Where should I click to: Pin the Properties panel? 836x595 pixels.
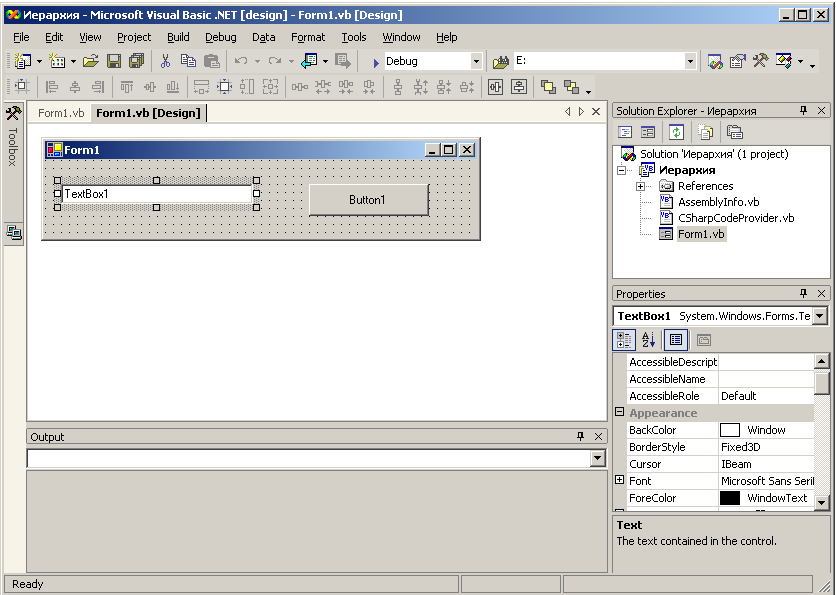pos(803,293)
